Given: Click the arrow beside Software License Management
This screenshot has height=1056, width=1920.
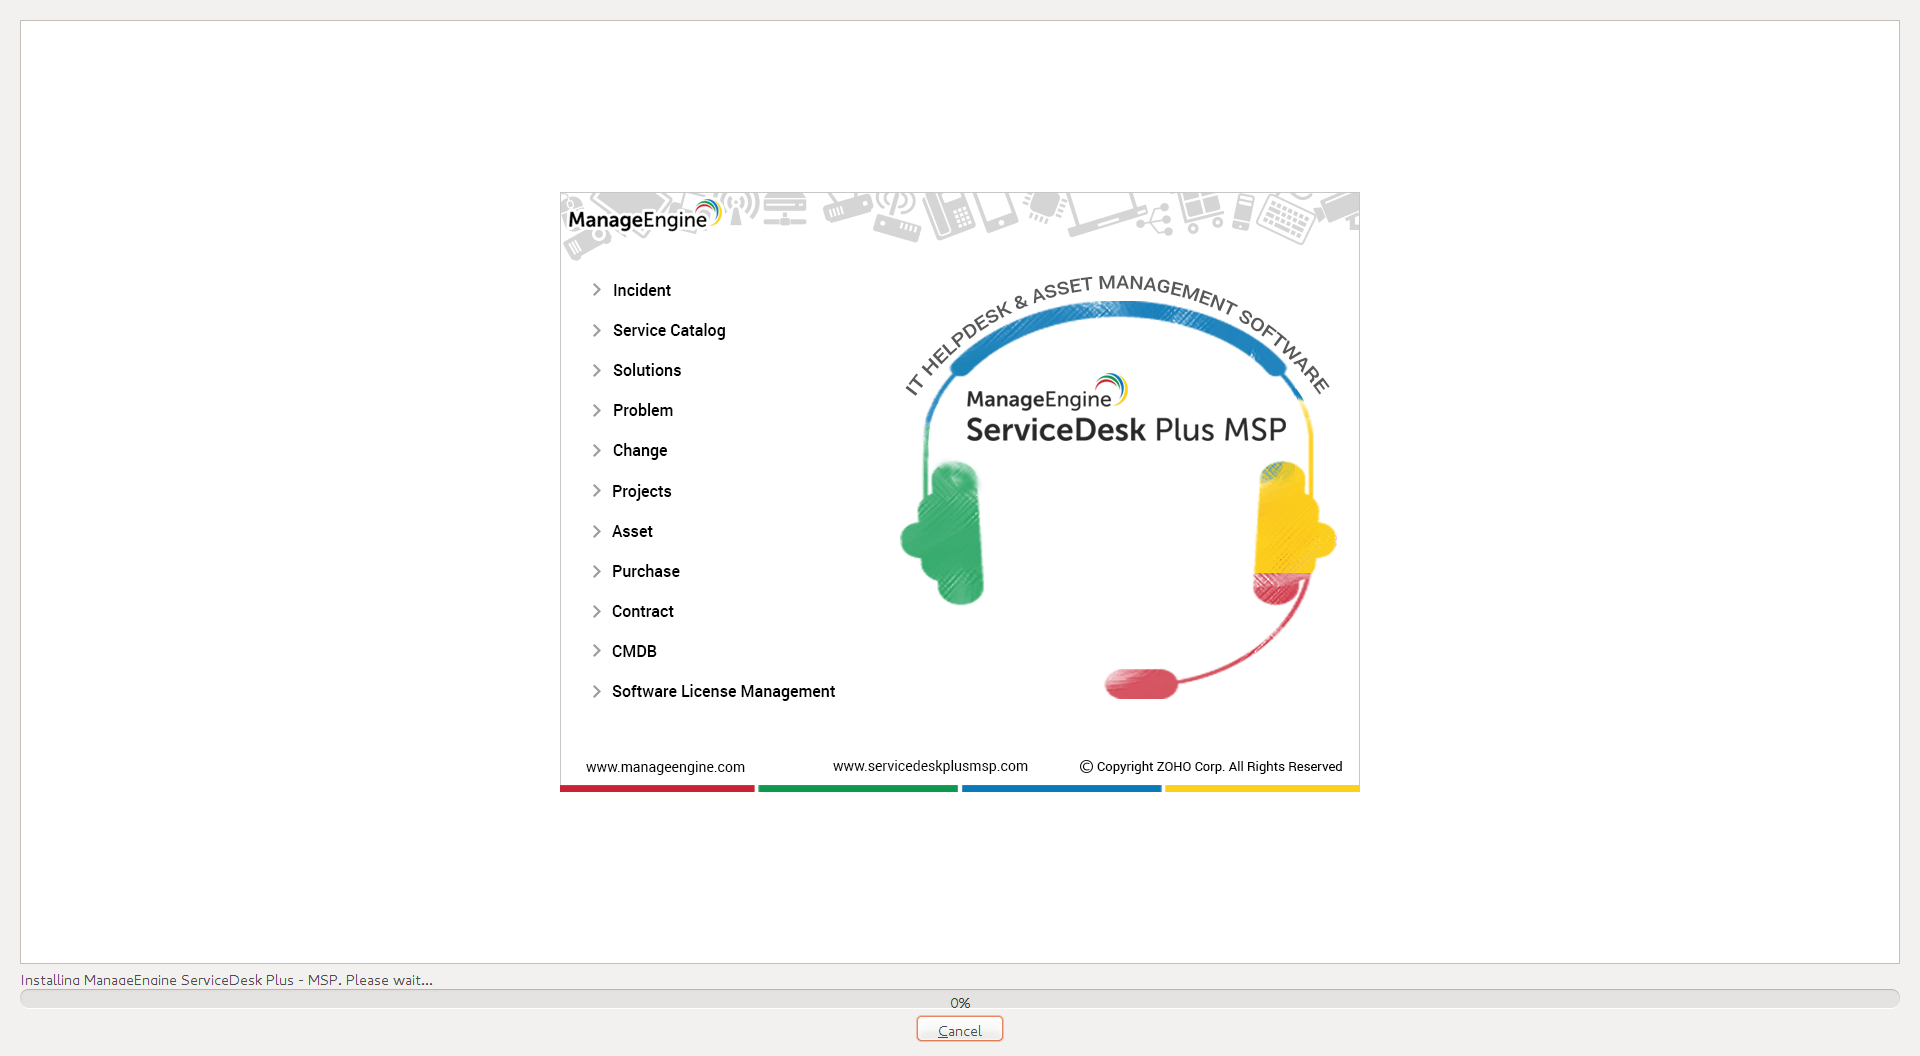Looking at the screenshot, I should coord(597,691).
